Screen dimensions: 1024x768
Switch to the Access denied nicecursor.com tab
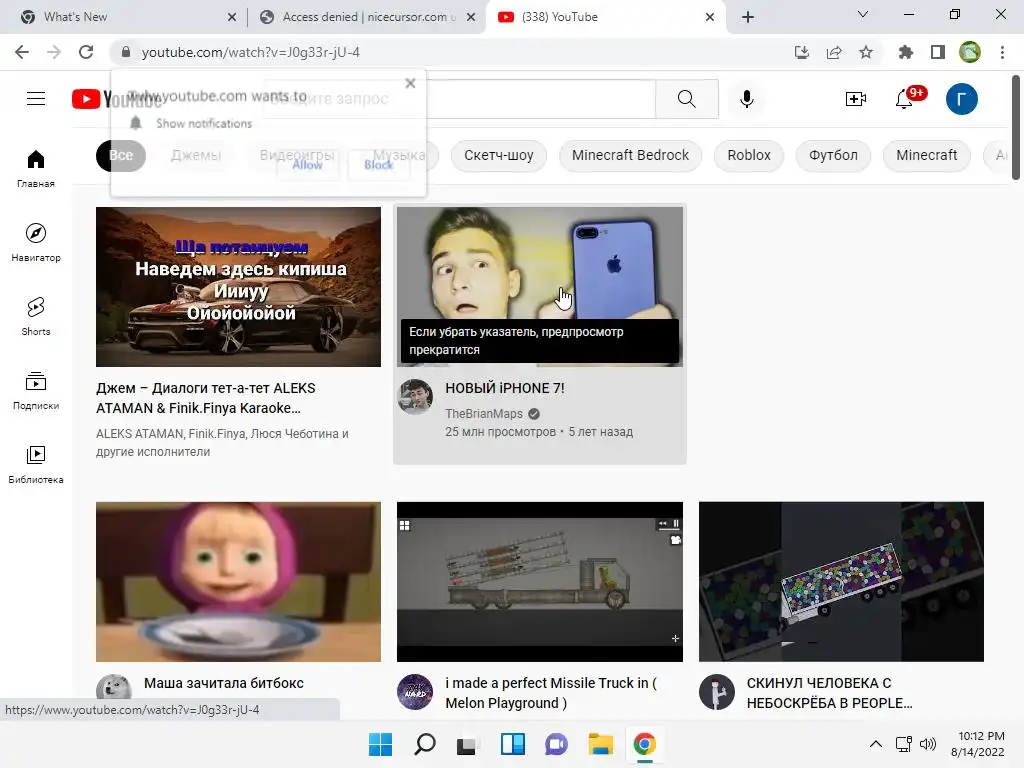(364, 17)
